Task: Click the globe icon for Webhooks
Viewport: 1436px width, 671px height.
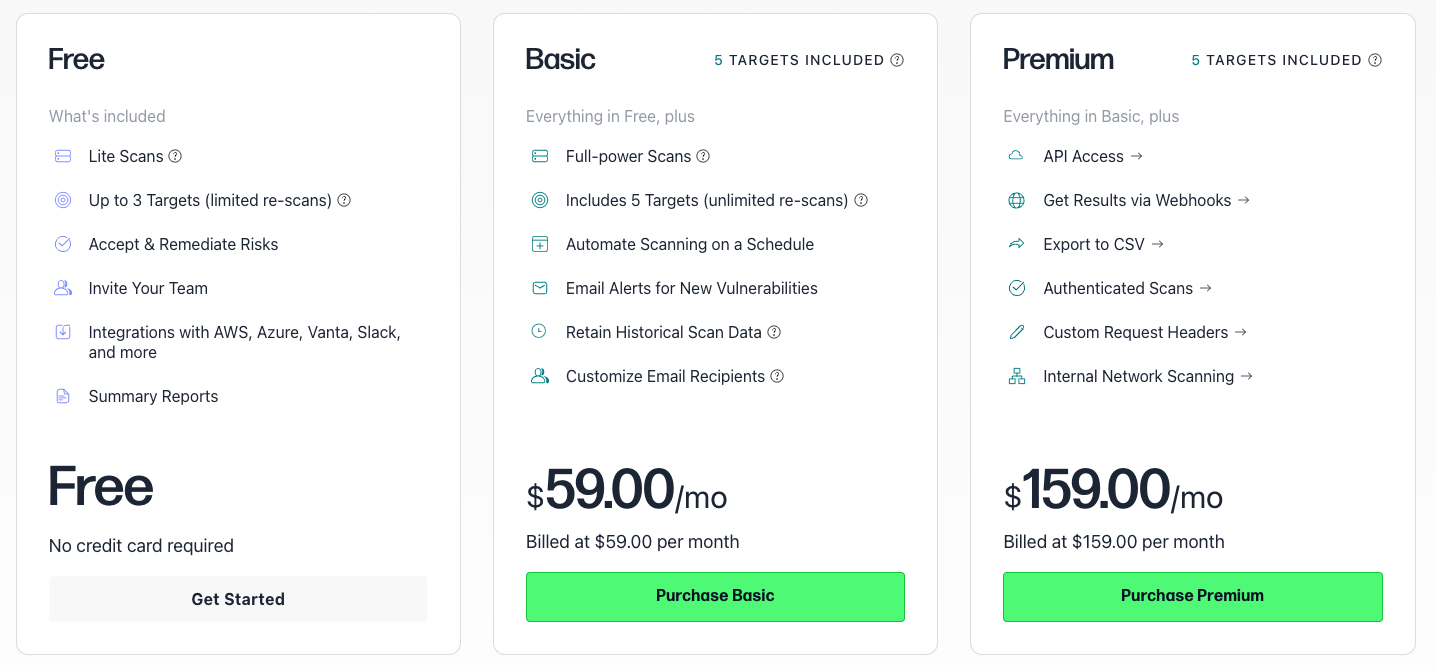Action: [1016, 200]
